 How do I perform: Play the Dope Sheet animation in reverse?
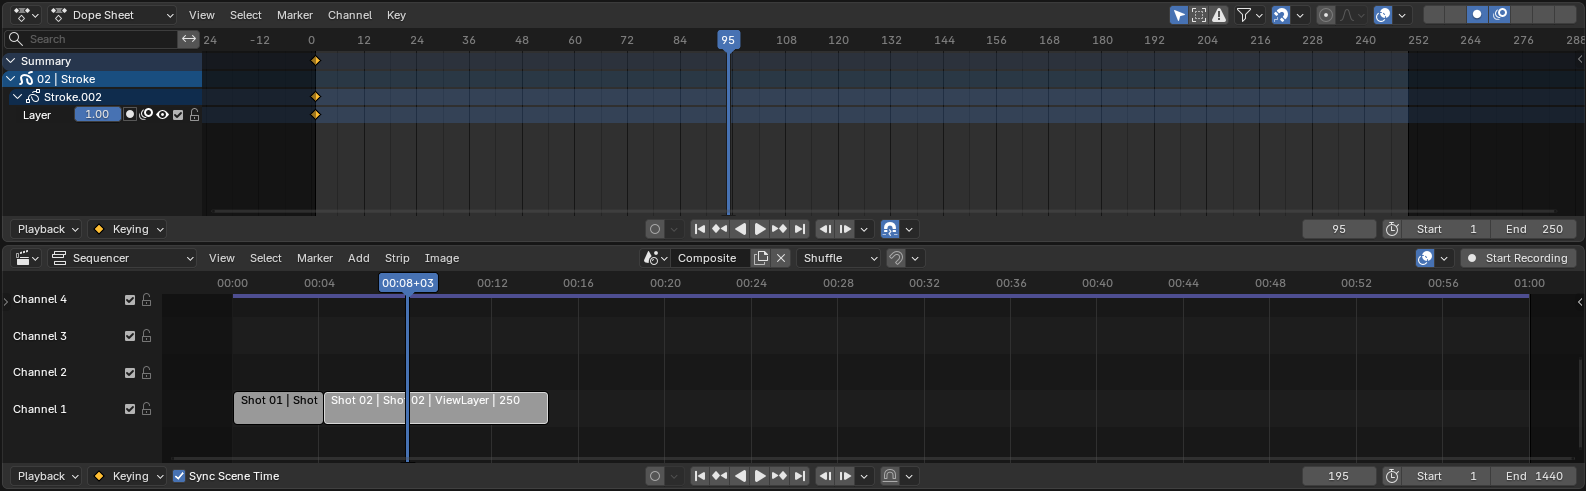(x=740, y=229)
